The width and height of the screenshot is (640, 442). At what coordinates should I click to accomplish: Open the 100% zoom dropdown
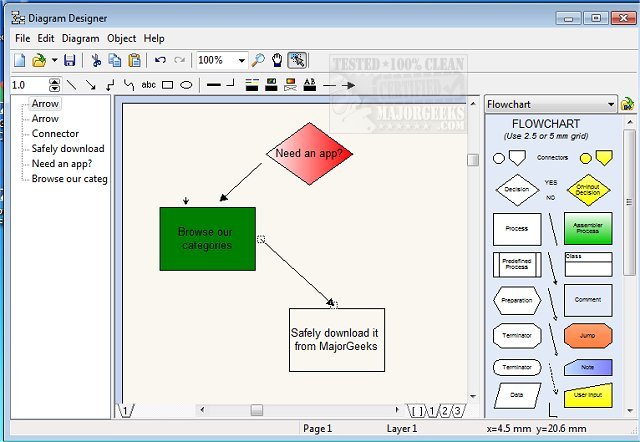(242, 61)
